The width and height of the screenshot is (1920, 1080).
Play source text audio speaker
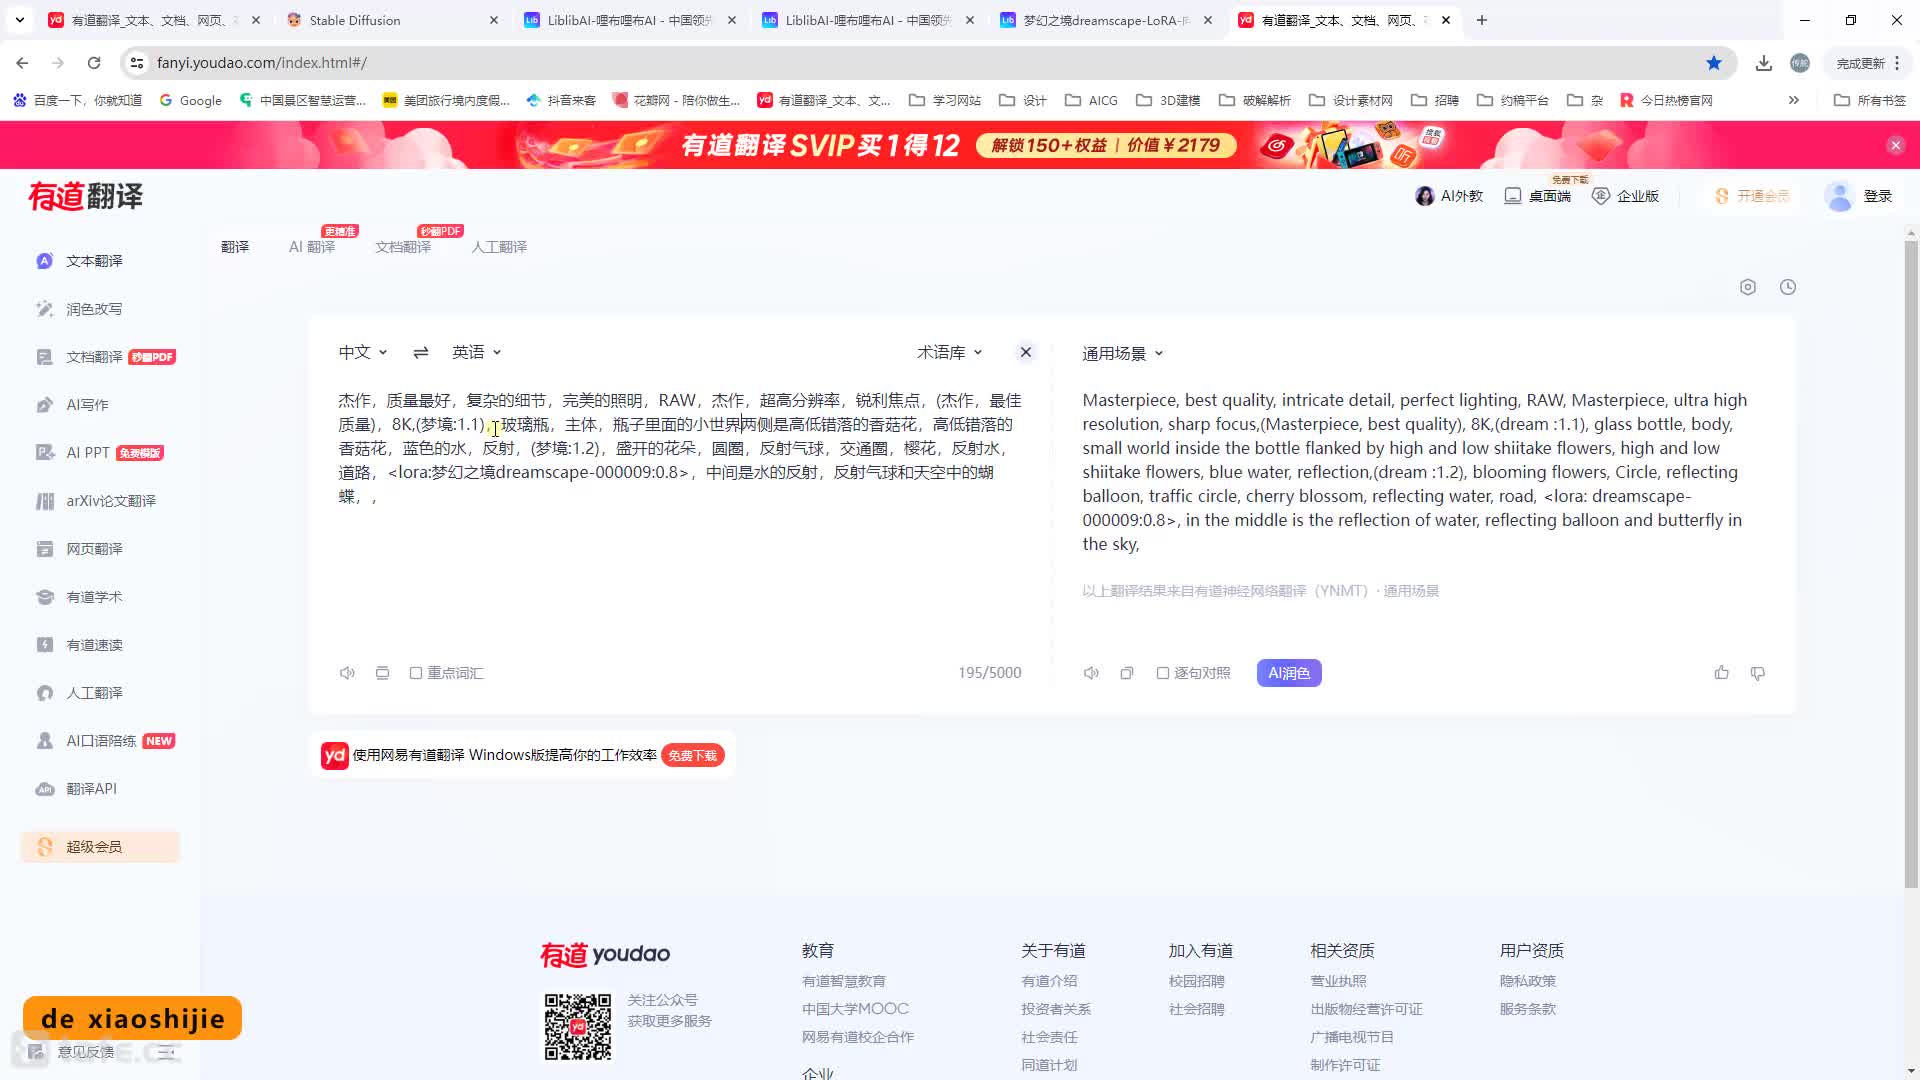pos(347,673)
